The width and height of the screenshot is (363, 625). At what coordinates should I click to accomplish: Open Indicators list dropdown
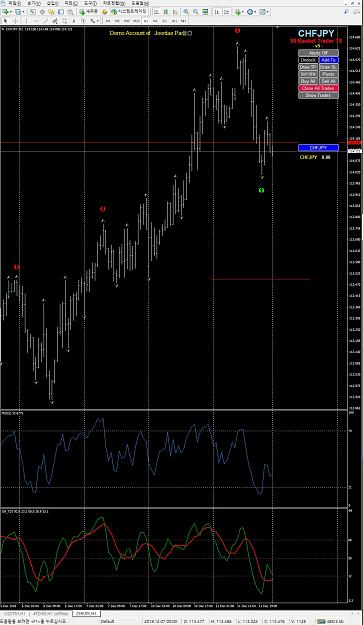click(238, 12)
